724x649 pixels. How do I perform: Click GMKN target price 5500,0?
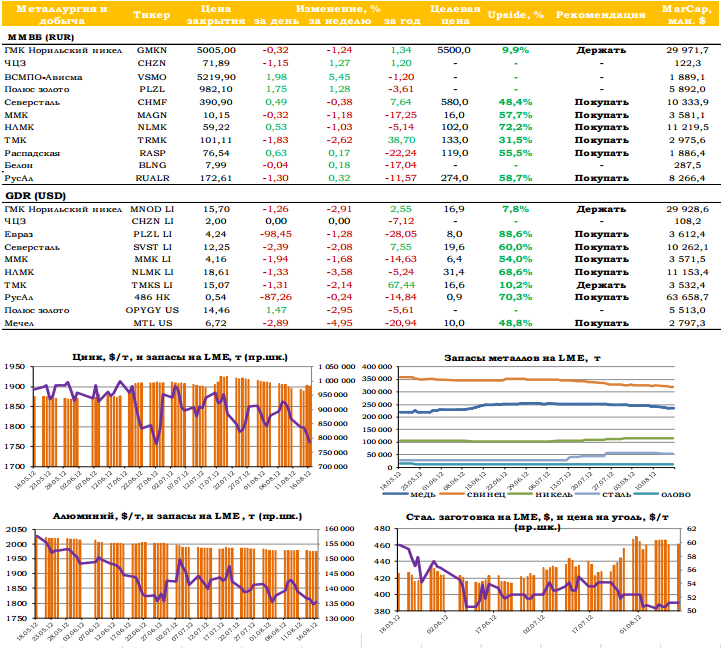pos(454,50)
